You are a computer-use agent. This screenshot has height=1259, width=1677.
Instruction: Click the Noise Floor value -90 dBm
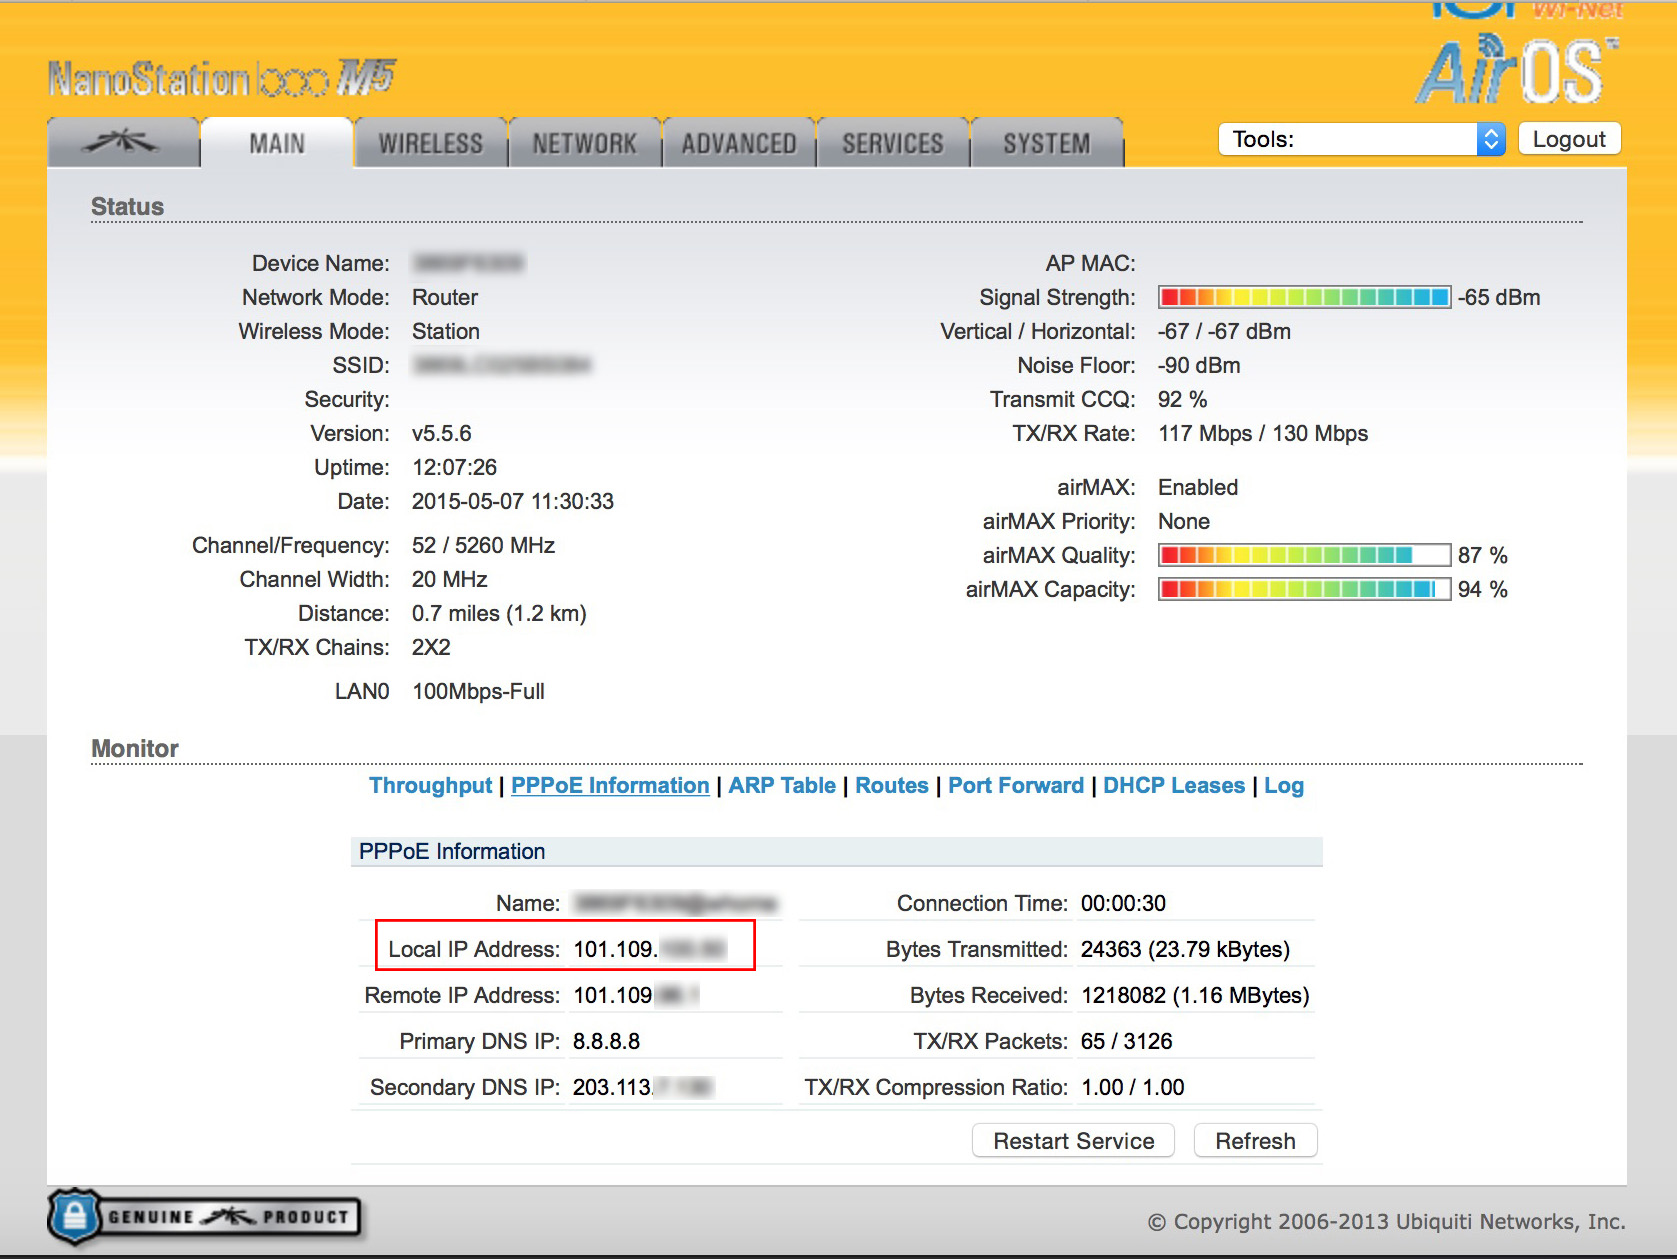pyautogui.click(x=1199, y=365)
